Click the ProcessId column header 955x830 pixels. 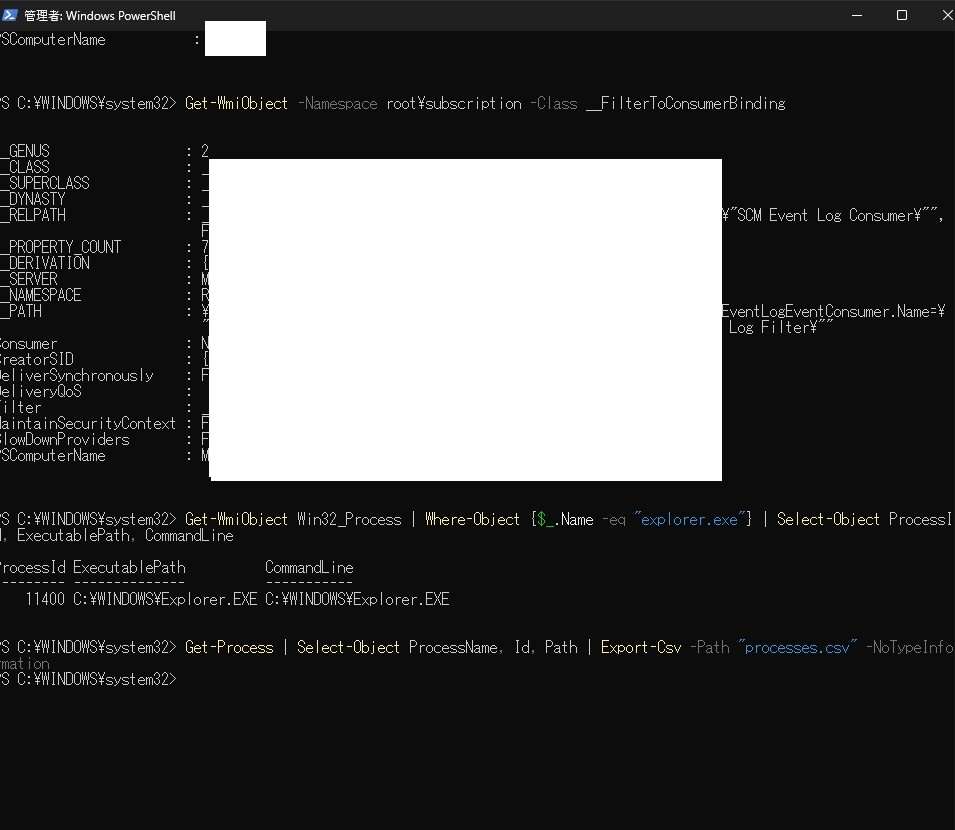coord(33,567)
